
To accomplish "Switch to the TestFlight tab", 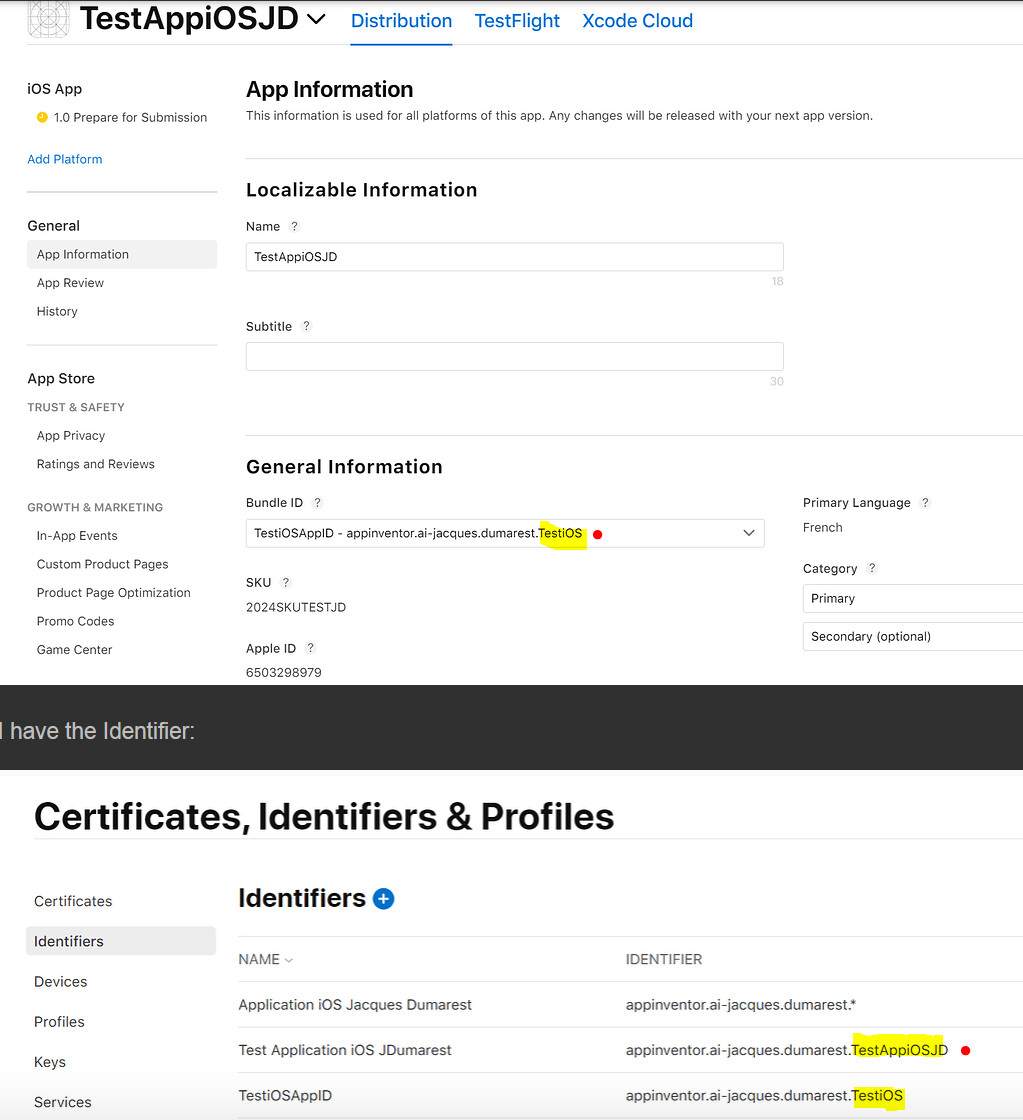I will tap(517, 21).
